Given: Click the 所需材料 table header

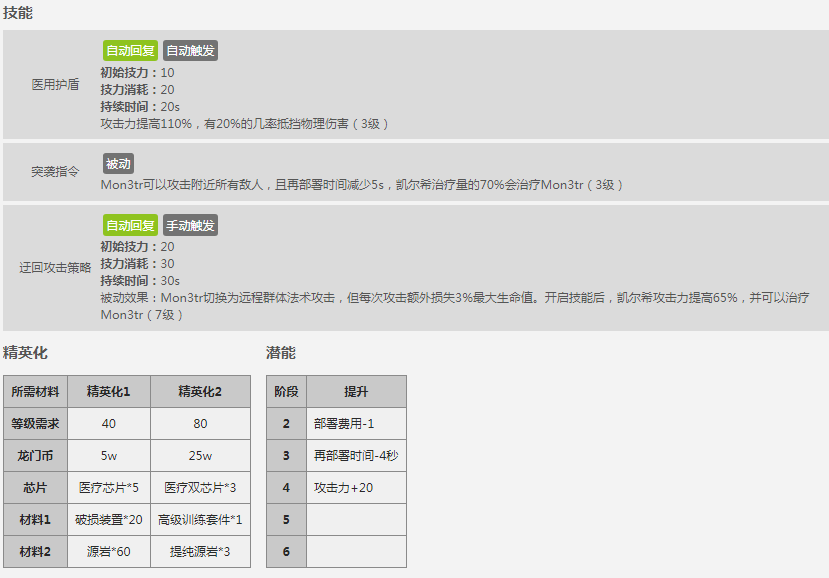Looking at the screenshot, I should tap(35, 391).
